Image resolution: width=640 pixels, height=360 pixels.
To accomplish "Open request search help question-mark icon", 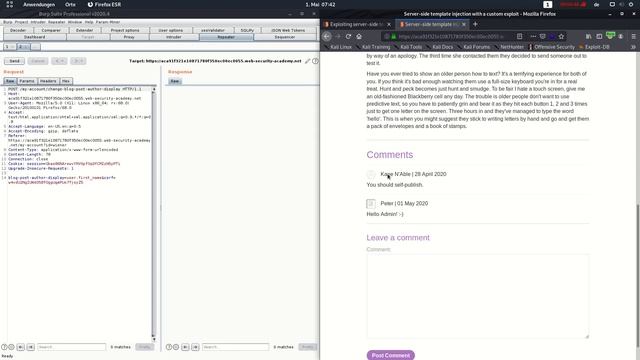I will click(x=4, y=347).
